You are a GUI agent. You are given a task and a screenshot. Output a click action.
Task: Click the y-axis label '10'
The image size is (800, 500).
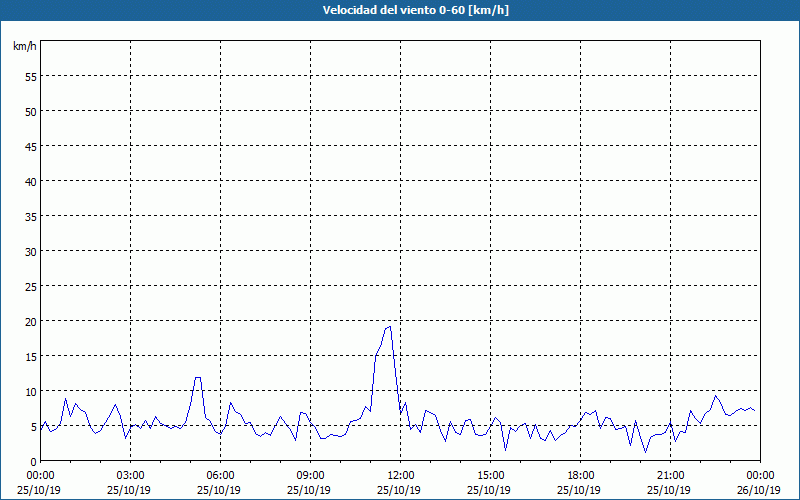(x=31, y=391)
